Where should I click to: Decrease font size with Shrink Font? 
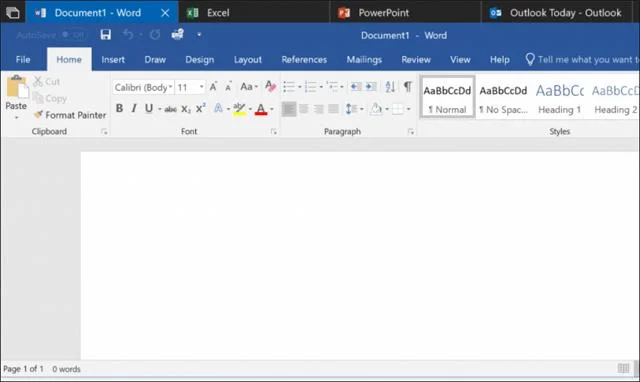click(228, 87)
